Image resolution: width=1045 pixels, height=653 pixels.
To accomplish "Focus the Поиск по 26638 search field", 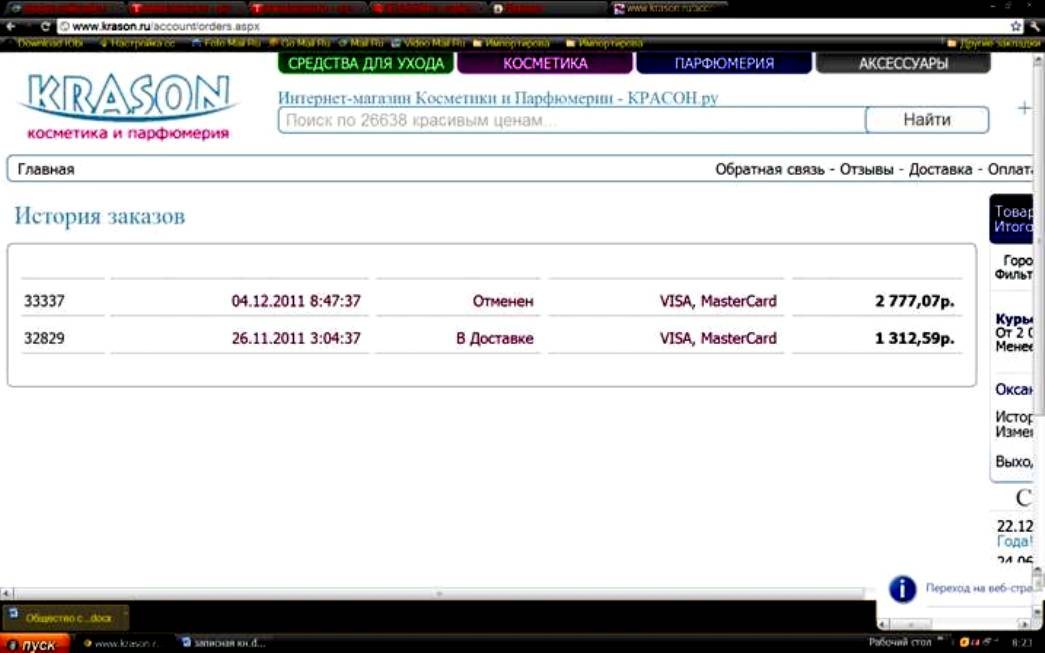I will pyautogui.click(x=572, y=120).
